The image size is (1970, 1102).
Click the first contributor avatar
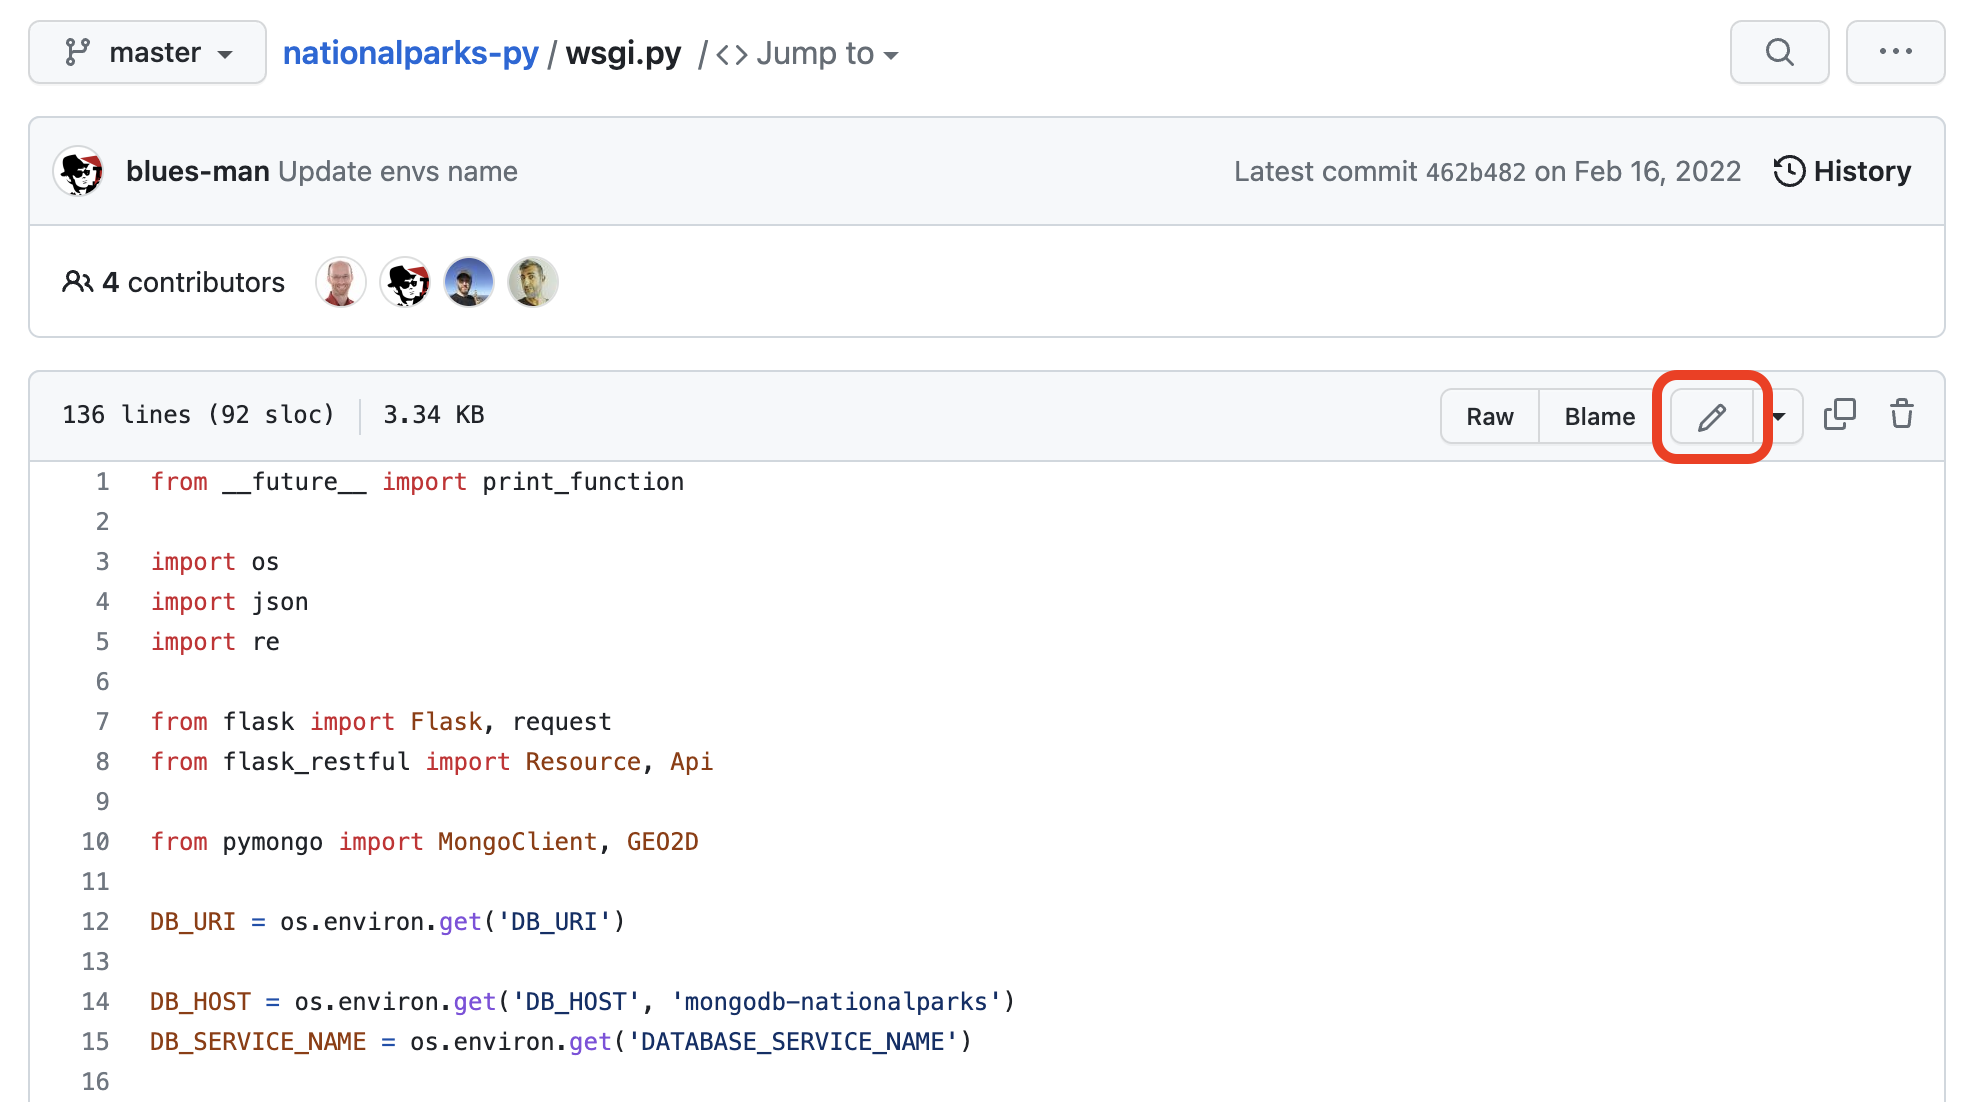[341, 282]
